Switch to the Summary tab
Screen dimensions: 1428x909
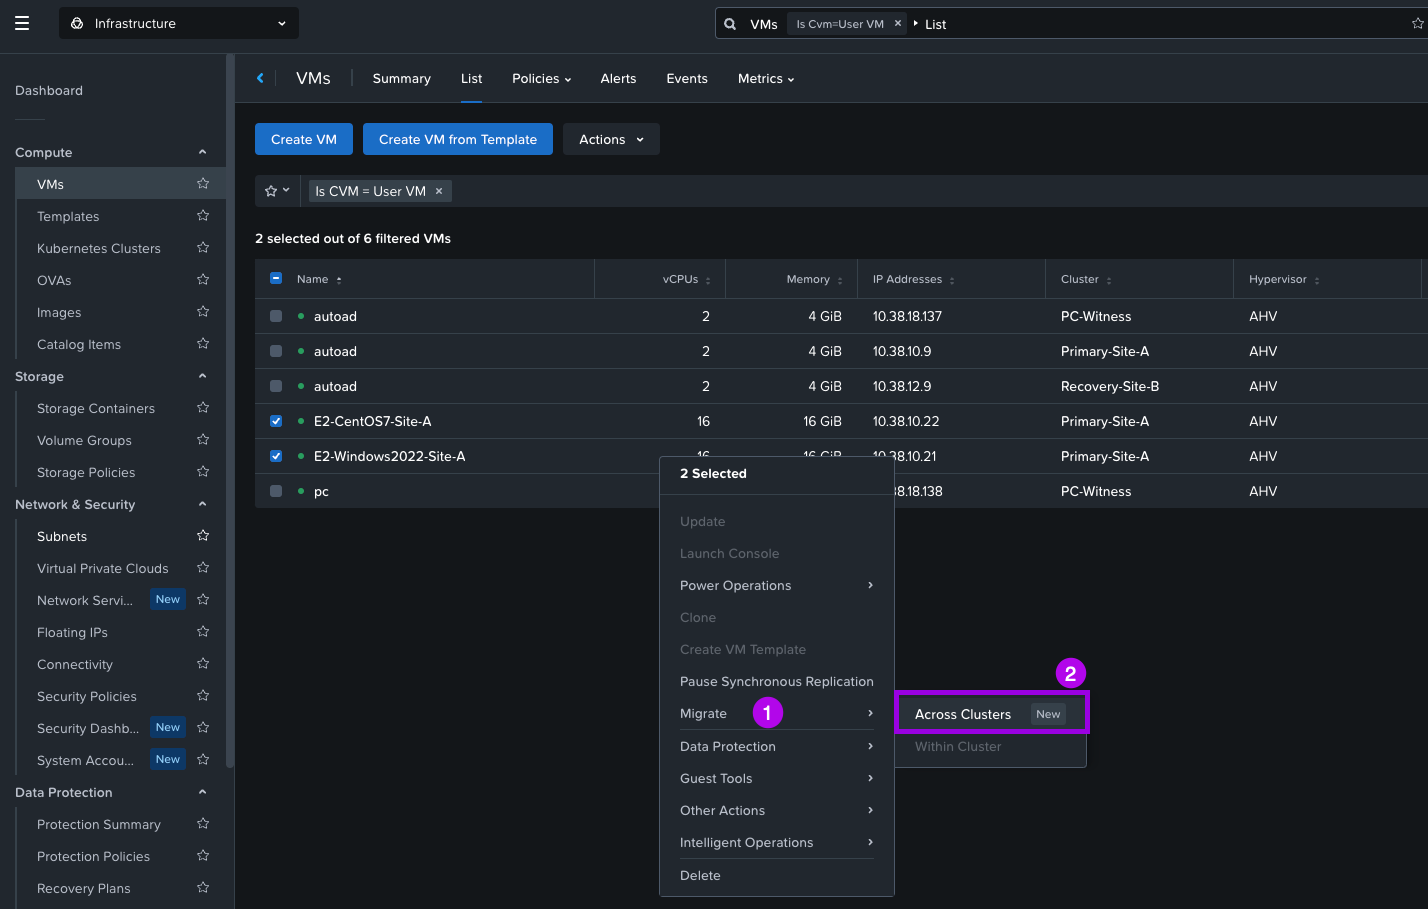pyautogui.click(x=402, y=78)
